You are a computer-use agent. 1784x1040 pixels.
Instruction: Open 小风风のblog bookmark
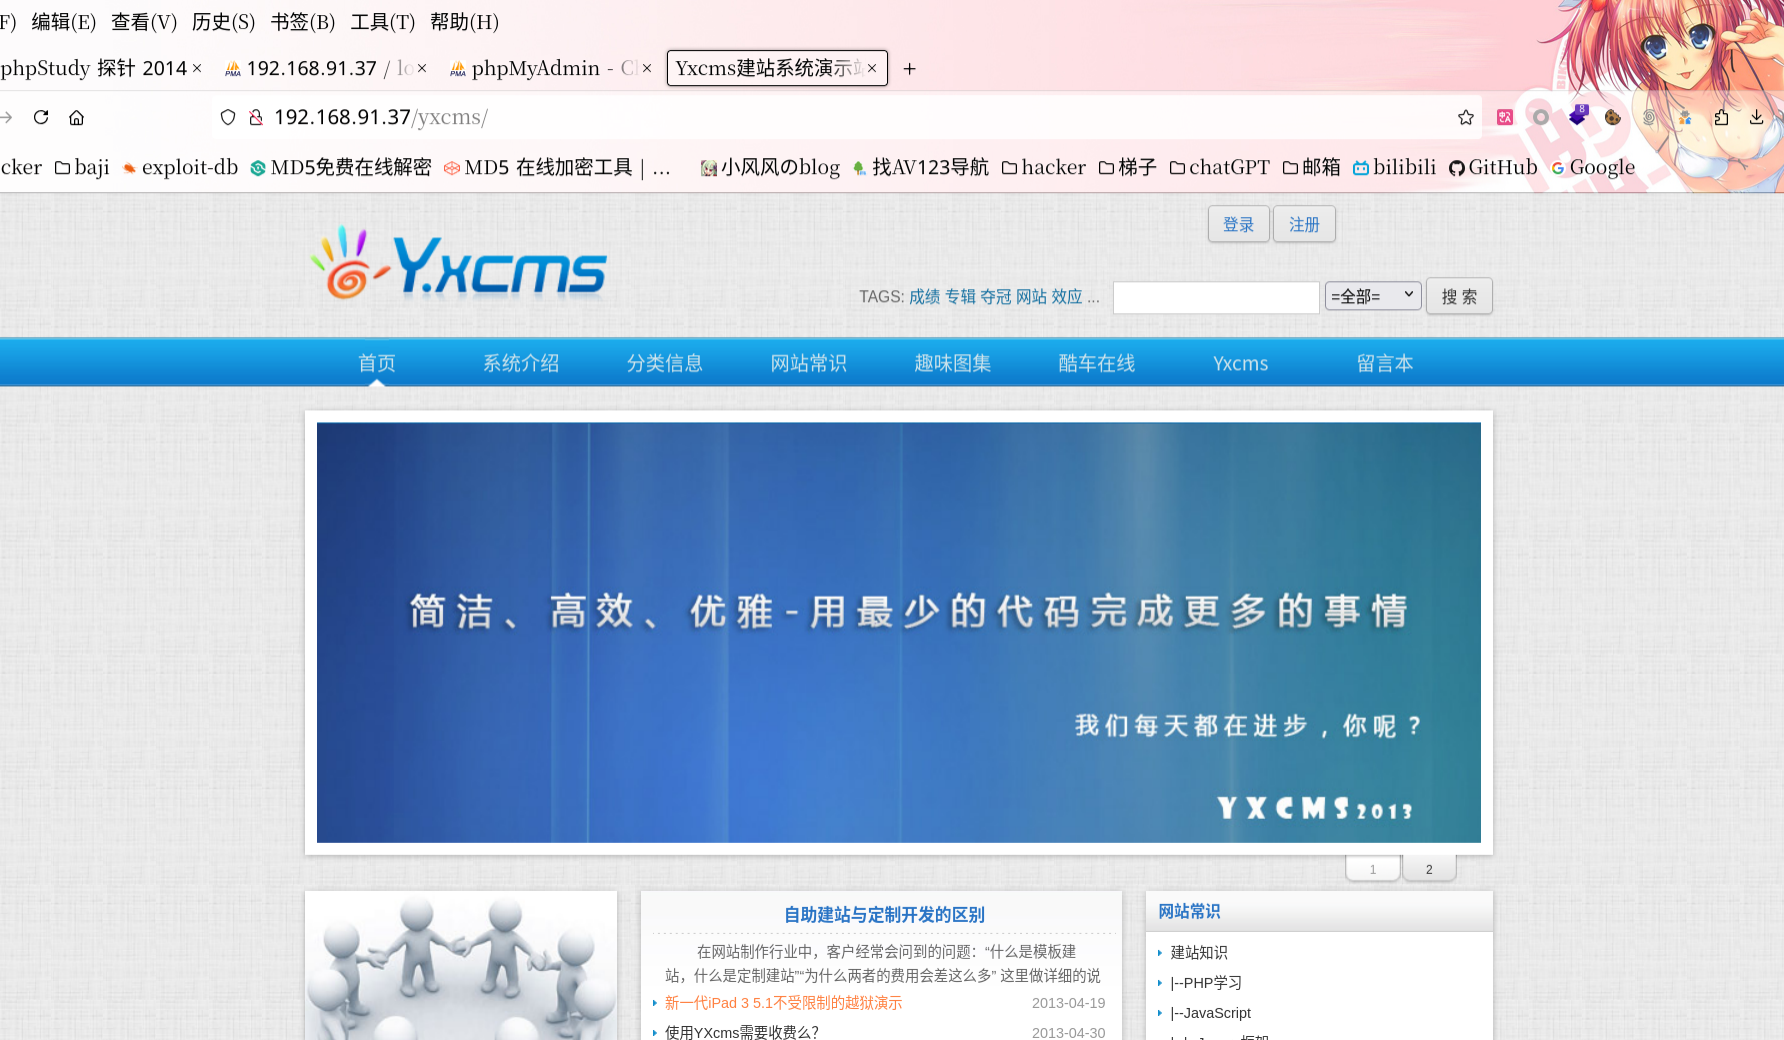click(x=770, y=167)
